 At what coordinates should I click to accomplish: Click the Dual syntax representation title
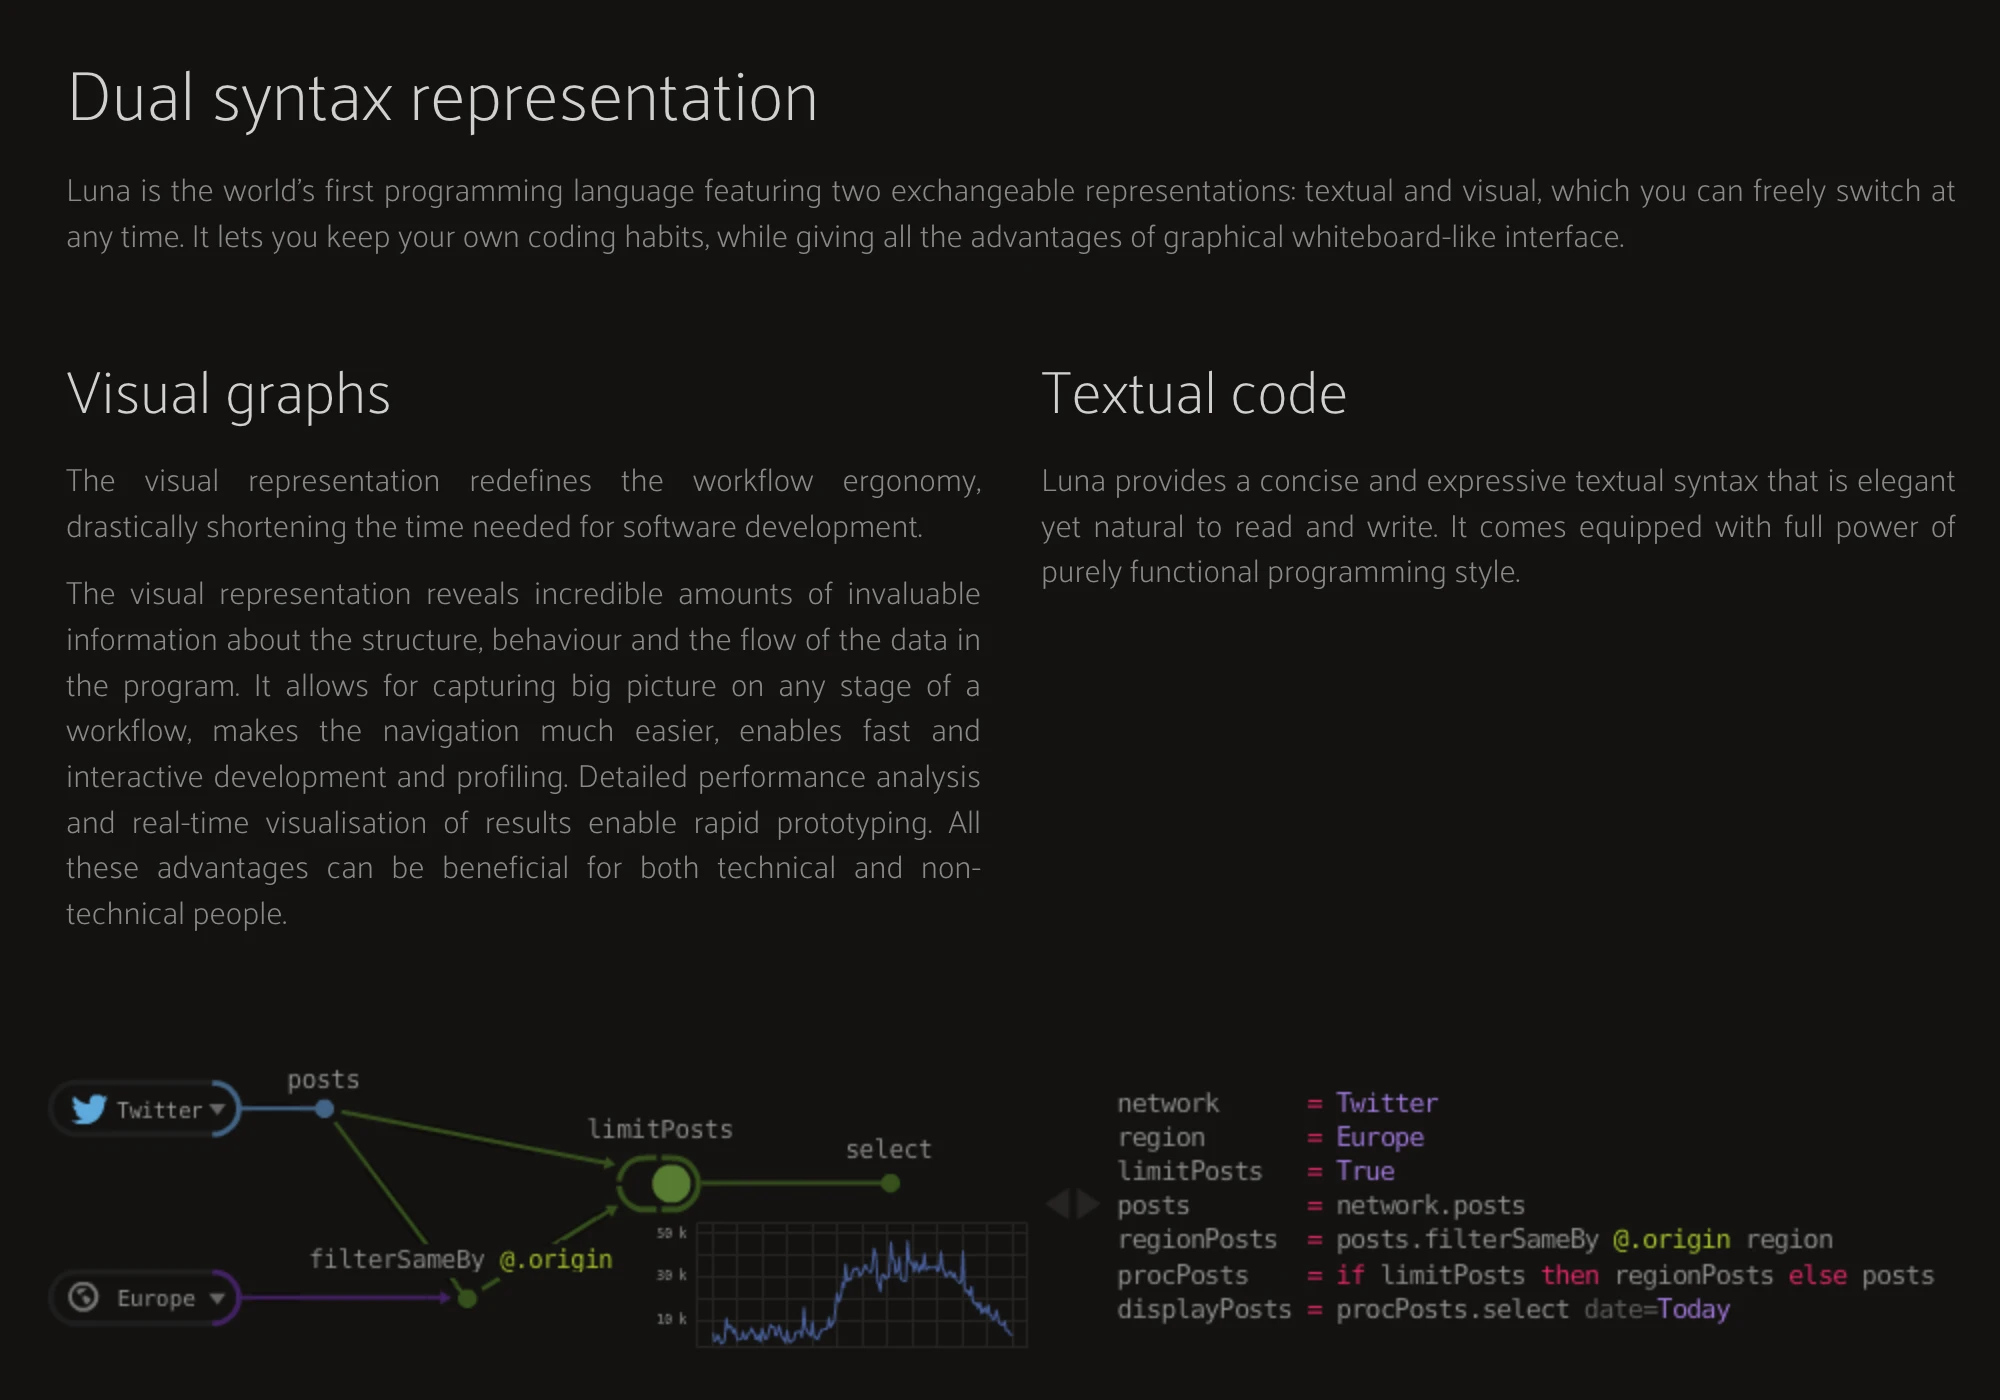tap(443, 98)
